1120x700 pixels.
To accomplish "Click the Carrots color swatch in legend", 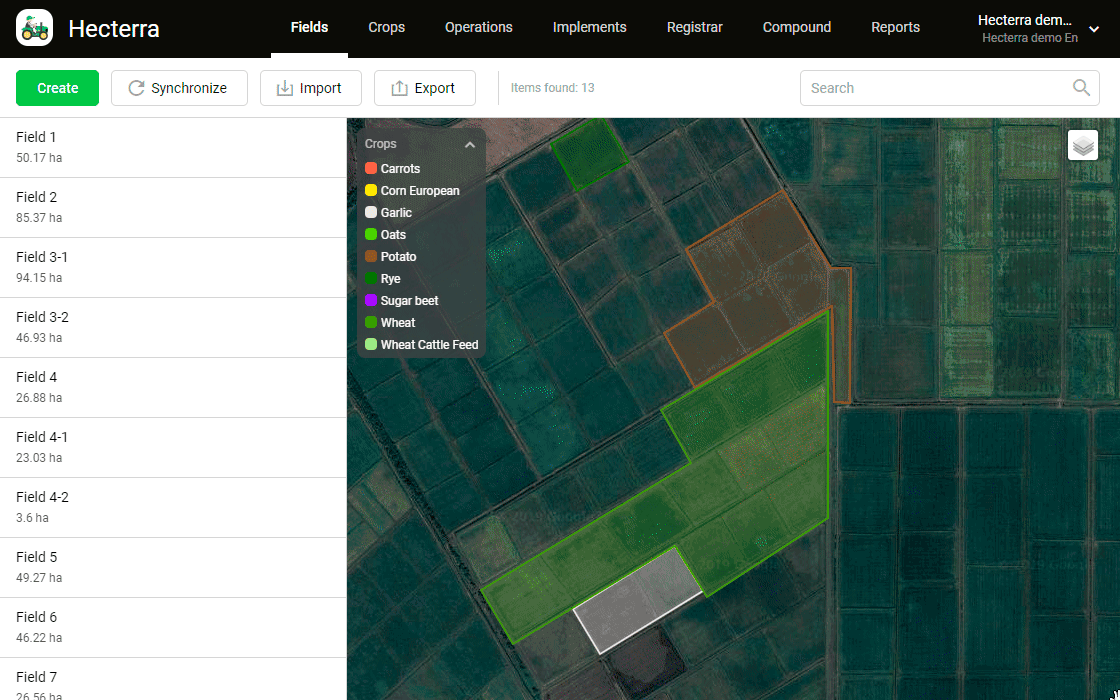I will pos(371,169).
